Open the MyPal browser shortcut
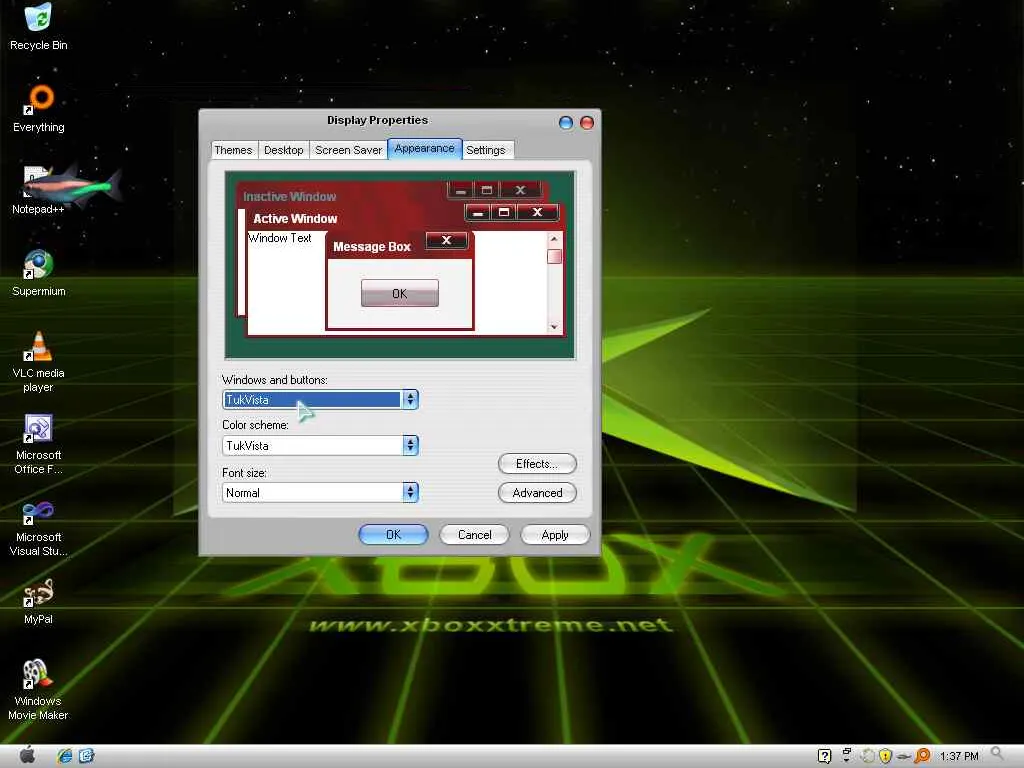This screenshot has width=1024, height=768. coord(38,601)
